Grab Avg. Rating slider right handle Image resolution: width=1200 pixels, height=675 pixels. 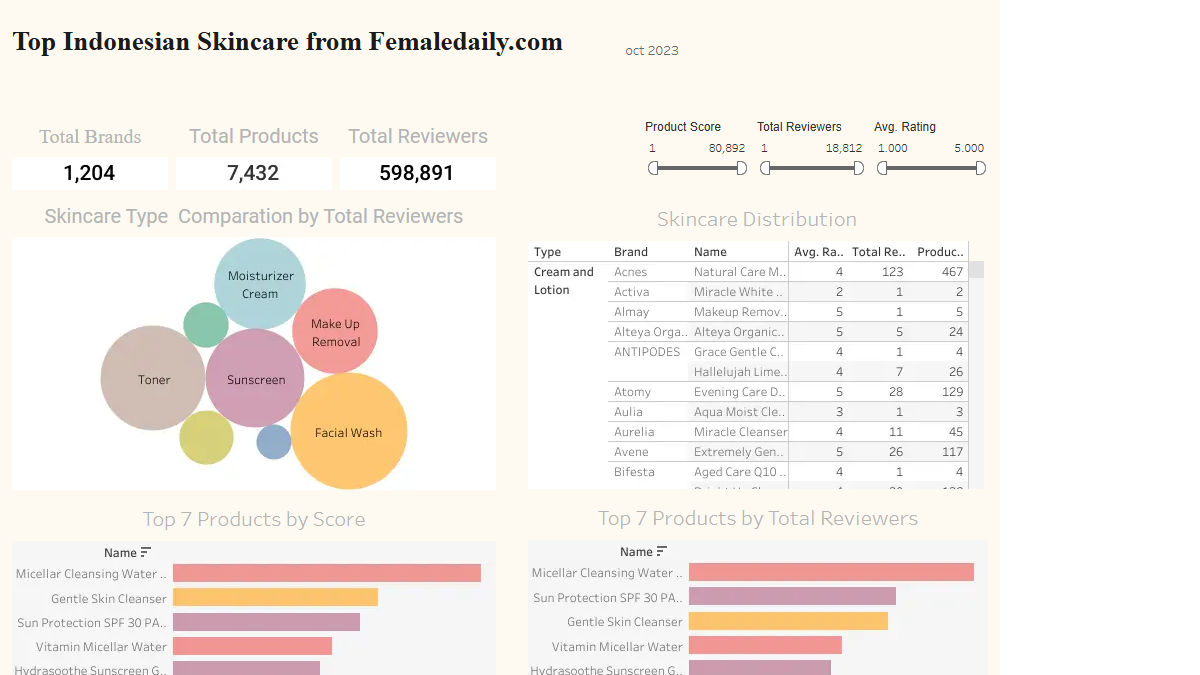click(x=981, y=168)
